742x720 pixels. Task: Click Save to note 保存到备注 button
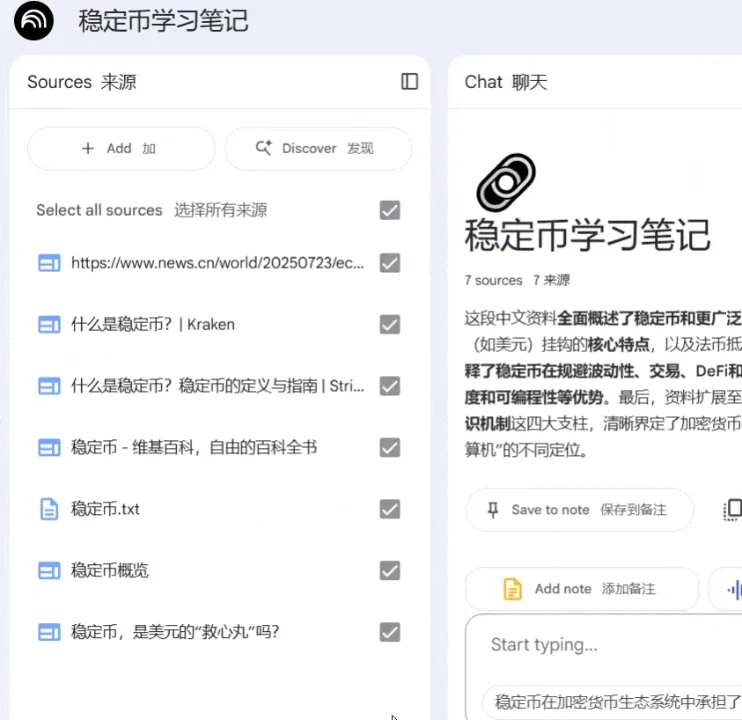(579, 510)
